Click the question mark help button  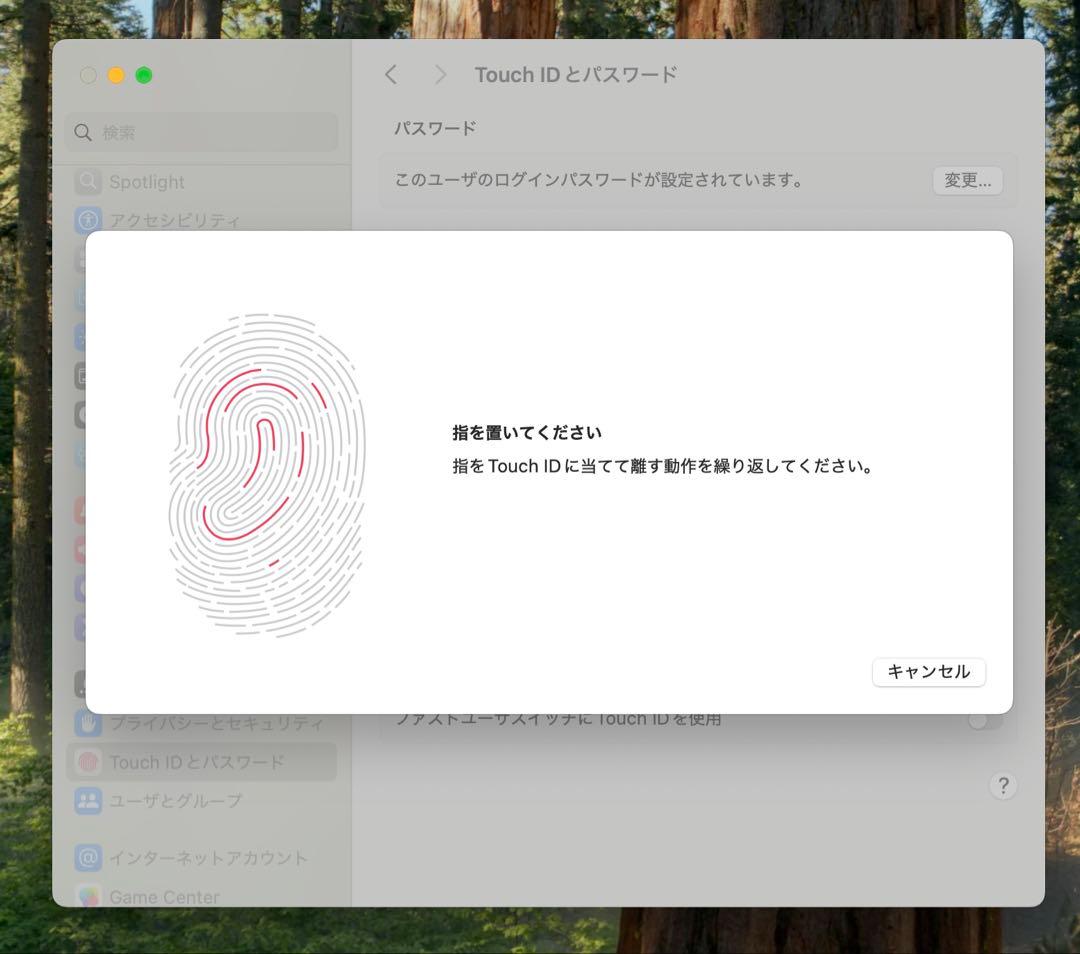[1003, 786]
